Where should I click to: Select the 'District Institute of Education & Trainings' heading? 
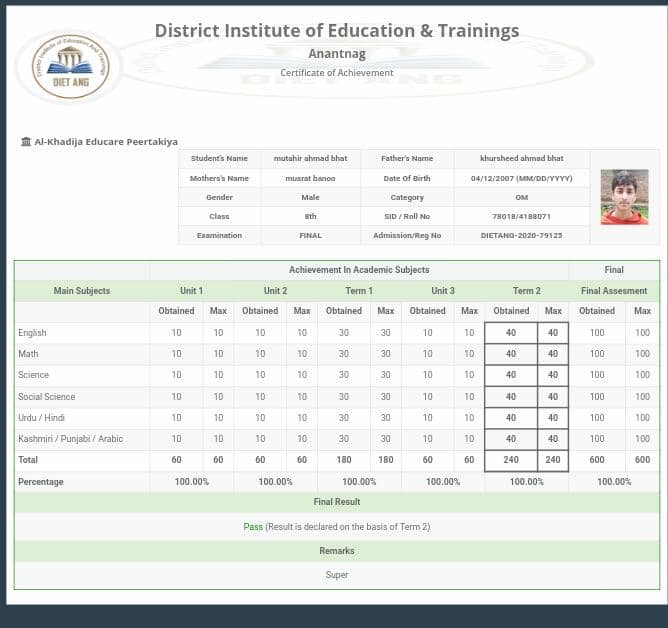point(337,31)
